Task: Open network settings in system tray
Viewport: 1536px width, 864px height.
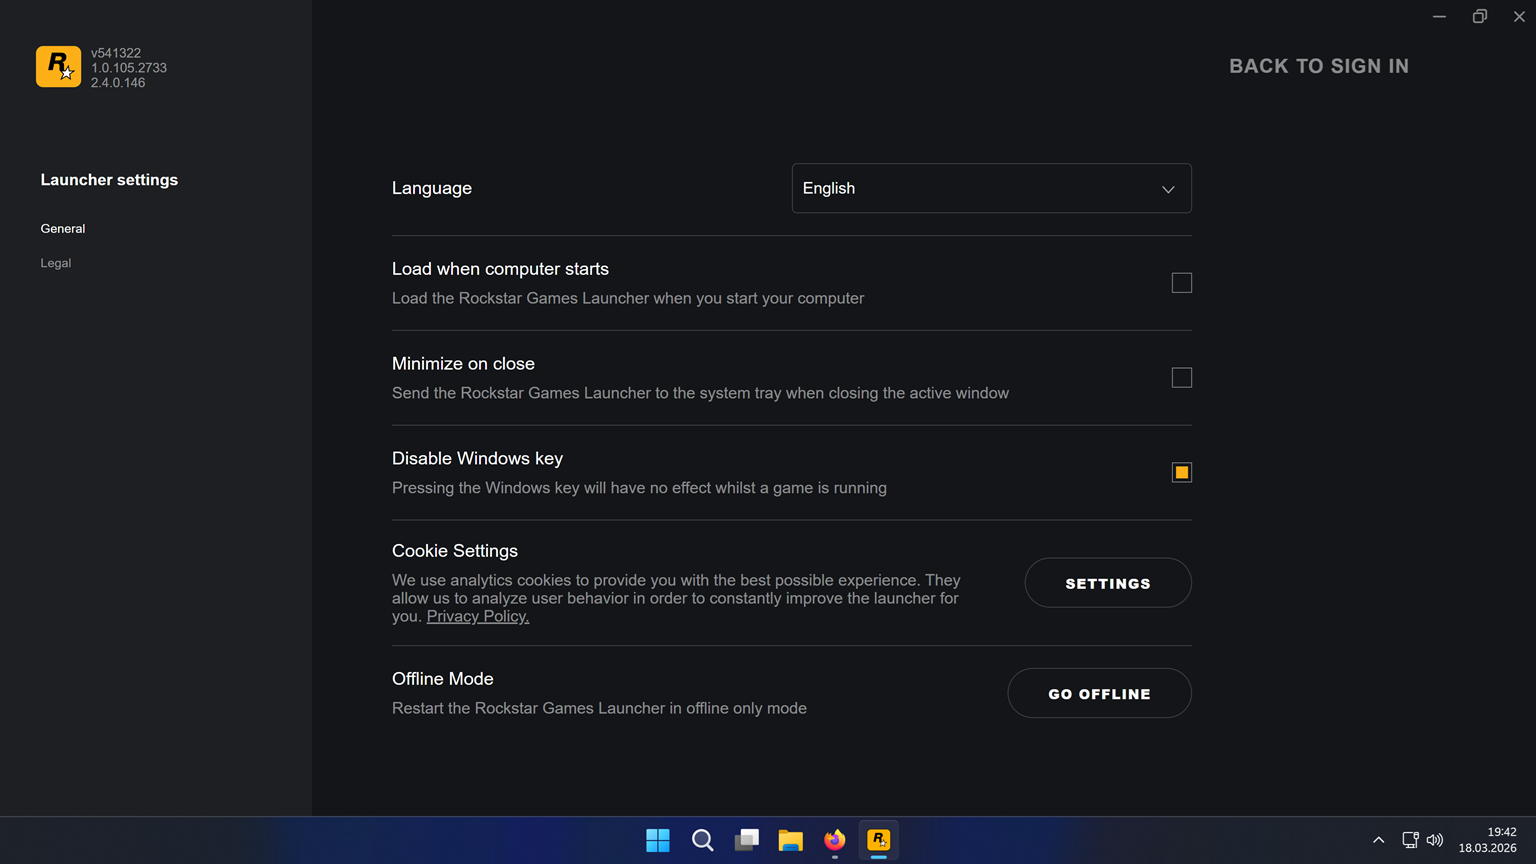Action: click(1410, 840)
